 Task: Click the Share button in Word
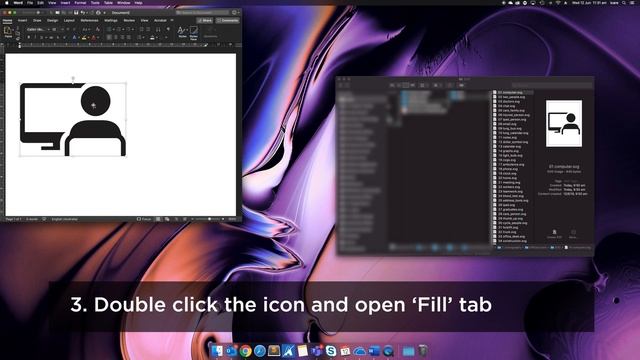click(204, 20)
